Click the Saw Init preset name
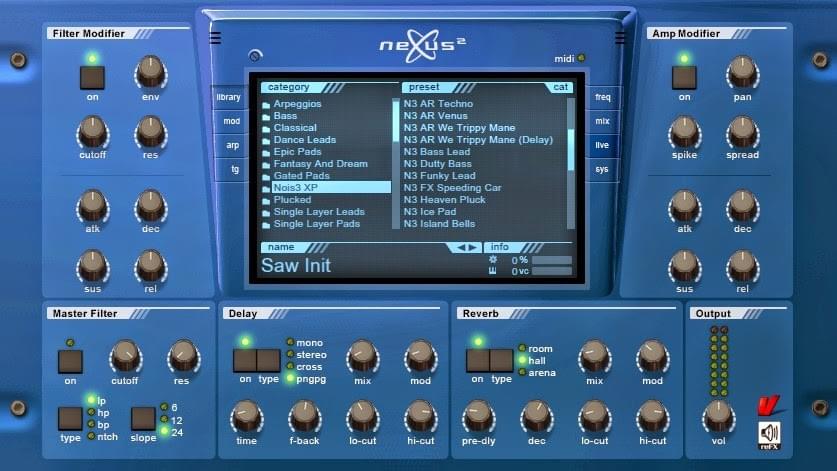837x471 pixels. [296, 265]
